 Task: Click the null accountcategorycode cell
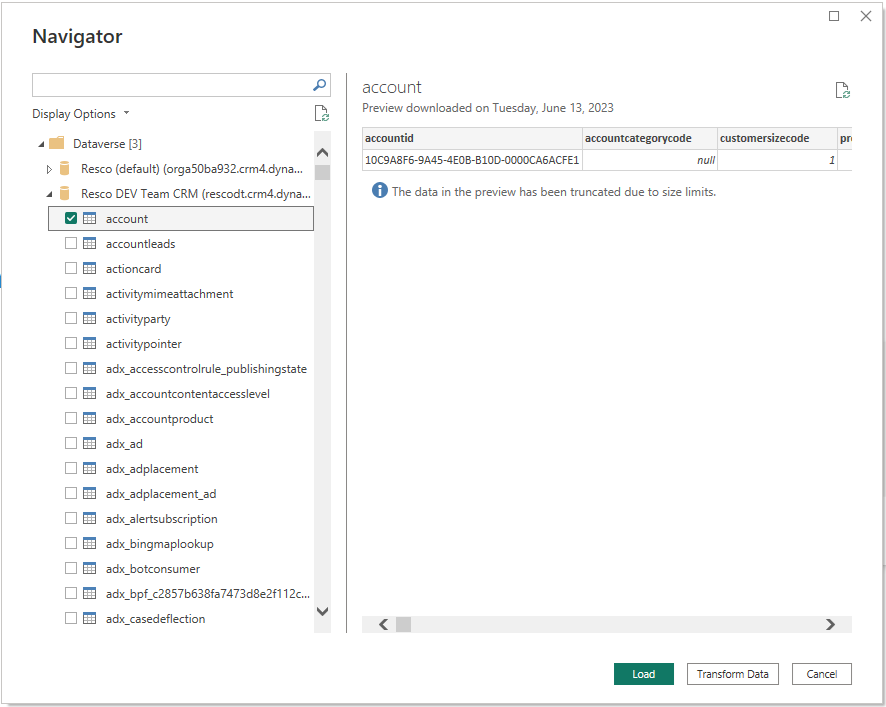(650, 160)
